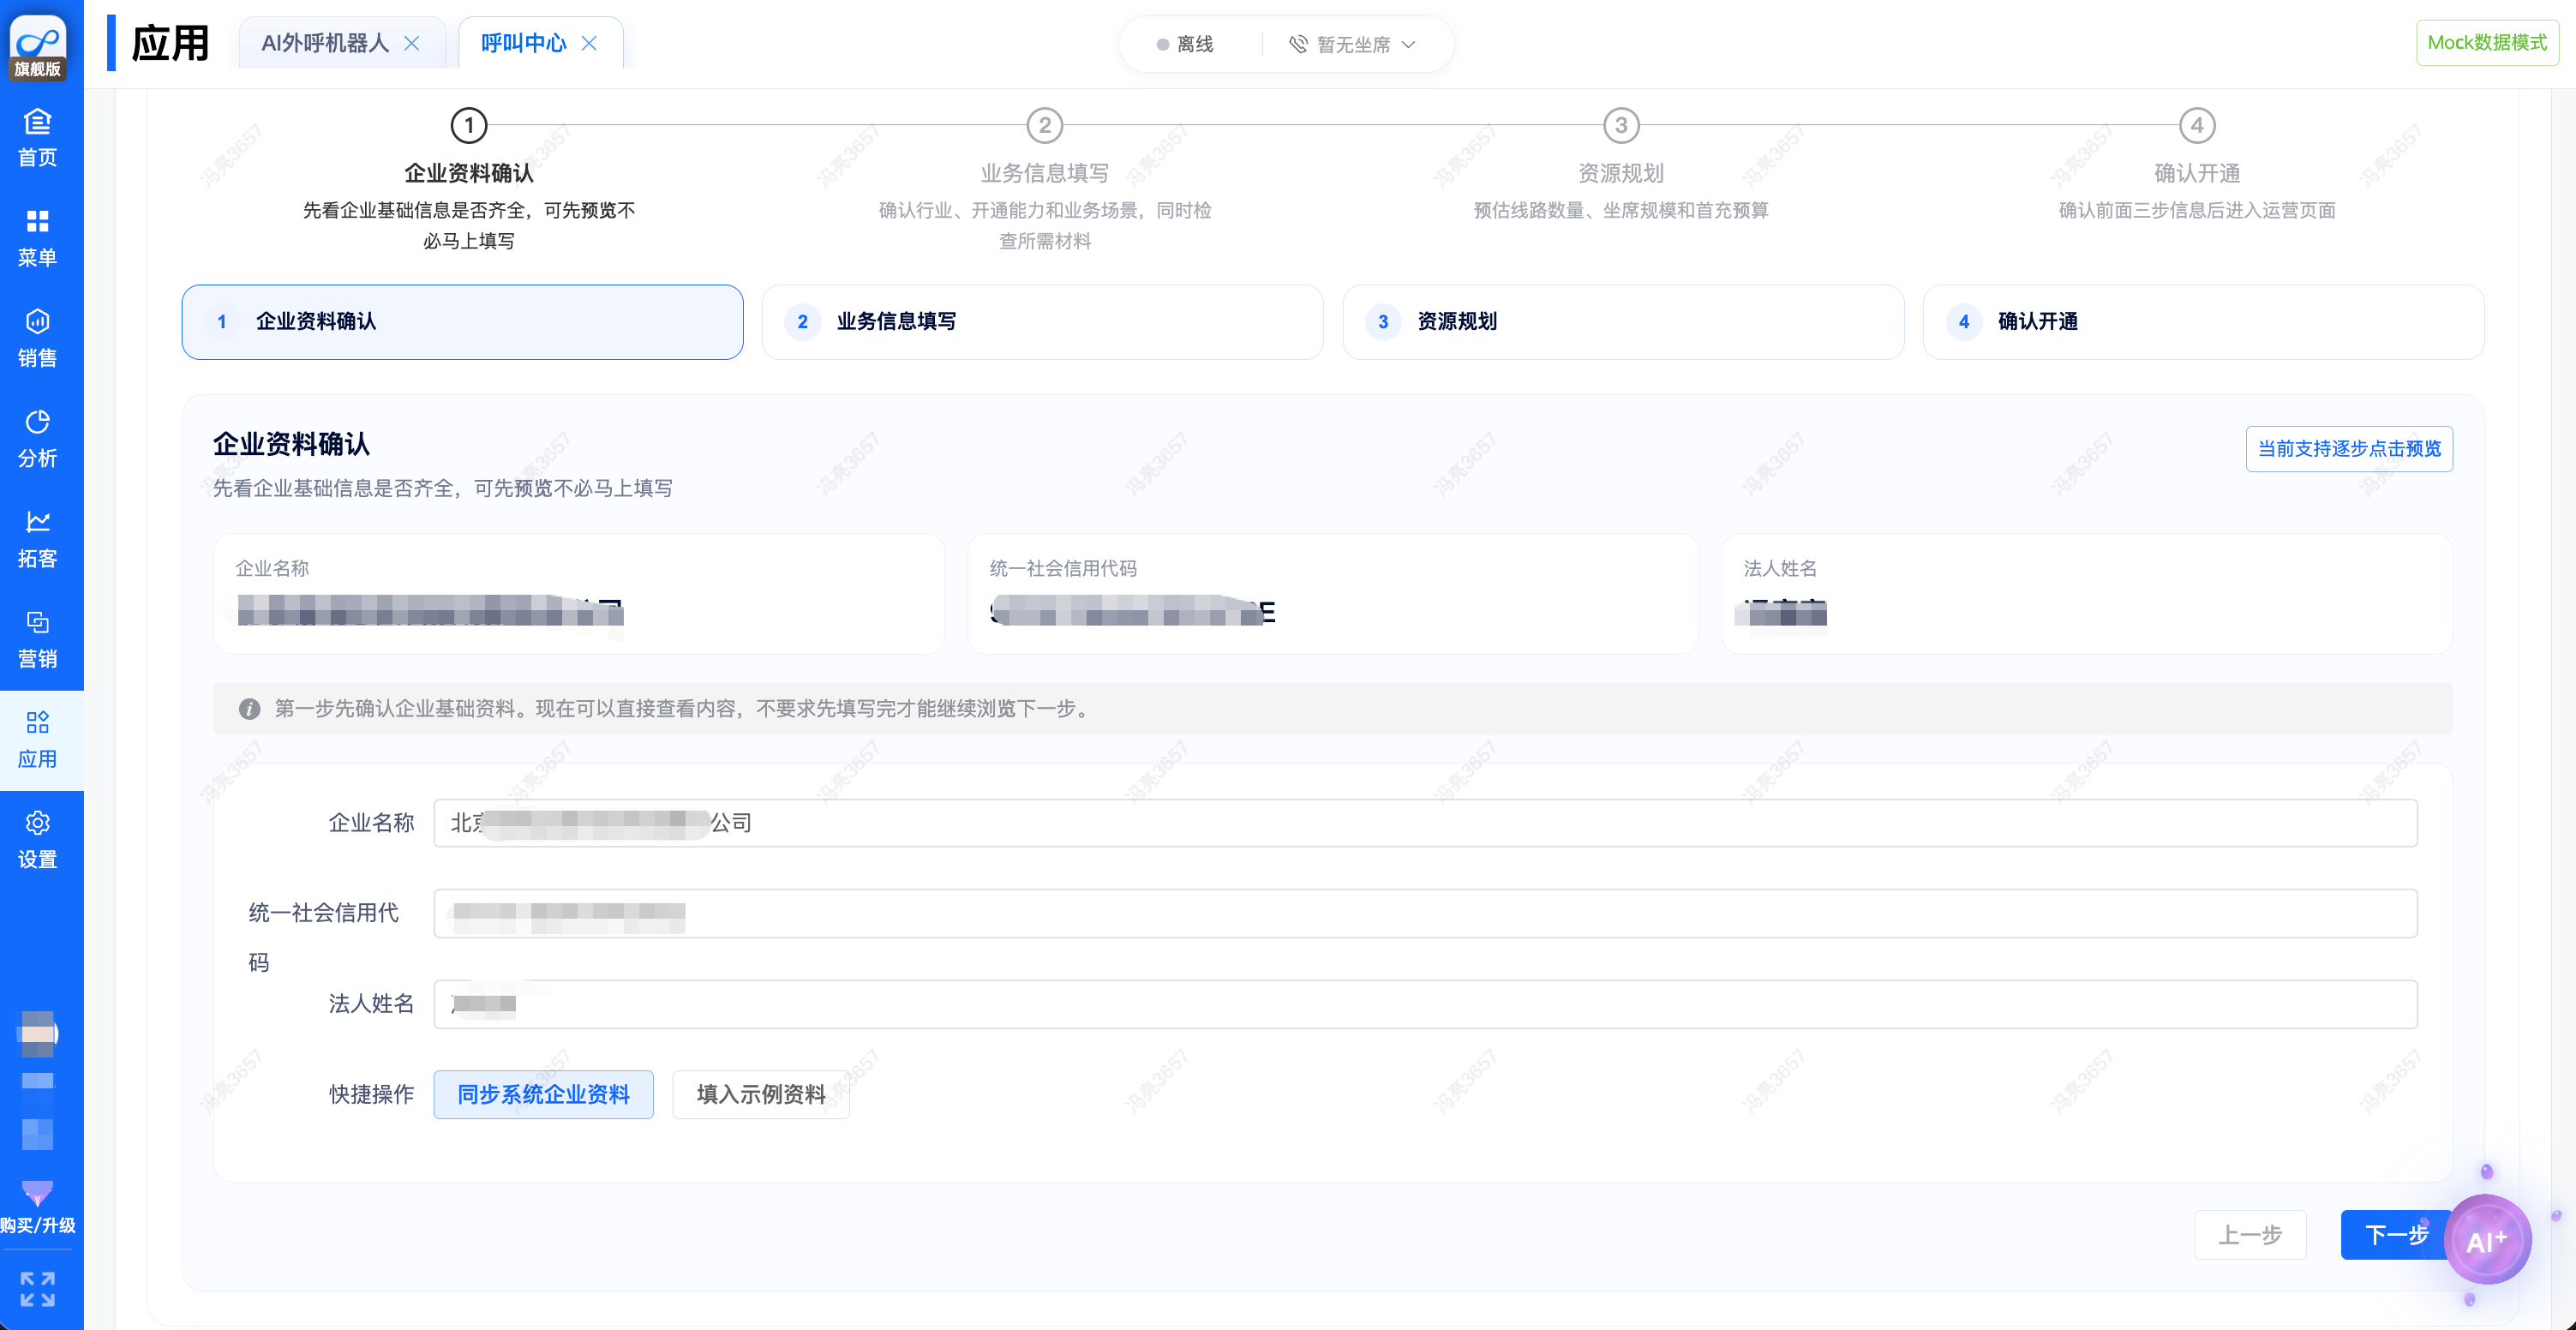The width and height of the screenshot is (2576, 1330).
Task: Switch to the 呼叫中心 tab
Action: [x=523, y=43]
